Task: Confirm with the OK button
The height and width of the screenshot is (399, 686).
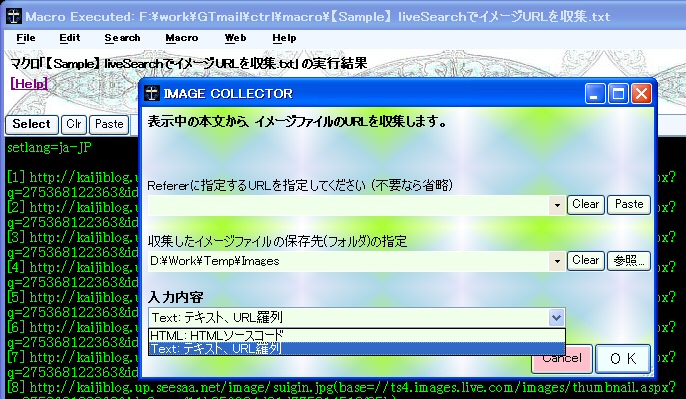Action: pyautogui.click(x=623, y=359)
